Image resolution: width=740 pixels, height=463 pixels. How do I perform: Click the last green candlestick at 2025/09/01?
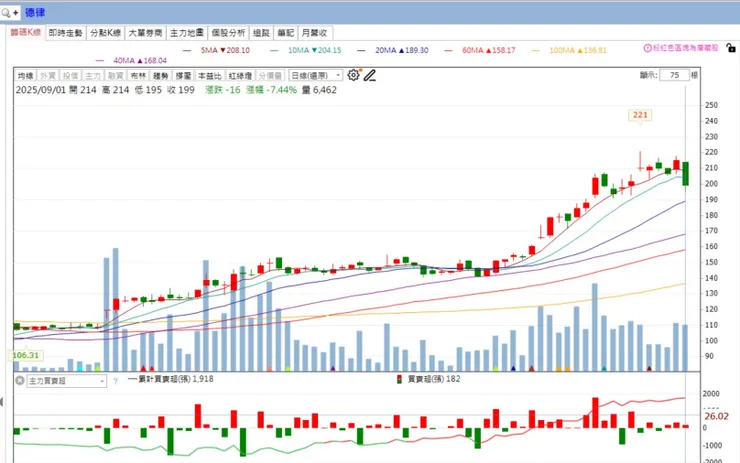point(685,174)
